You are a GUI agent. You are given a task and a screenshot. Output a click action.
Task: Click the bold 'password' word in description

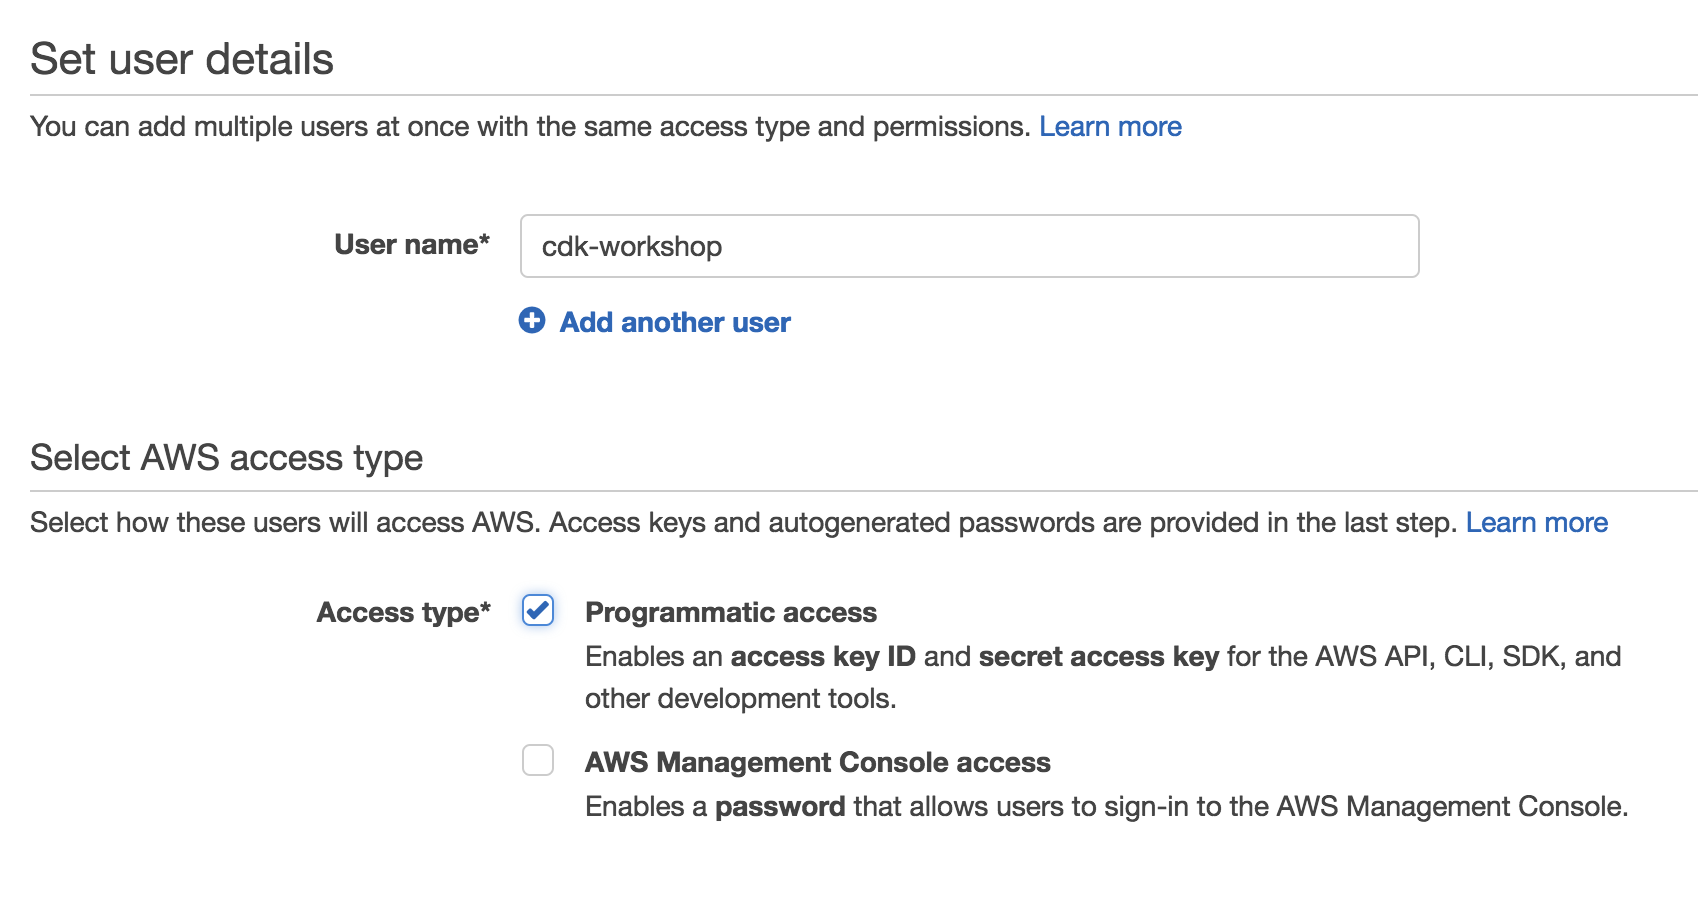pos(780,806)
